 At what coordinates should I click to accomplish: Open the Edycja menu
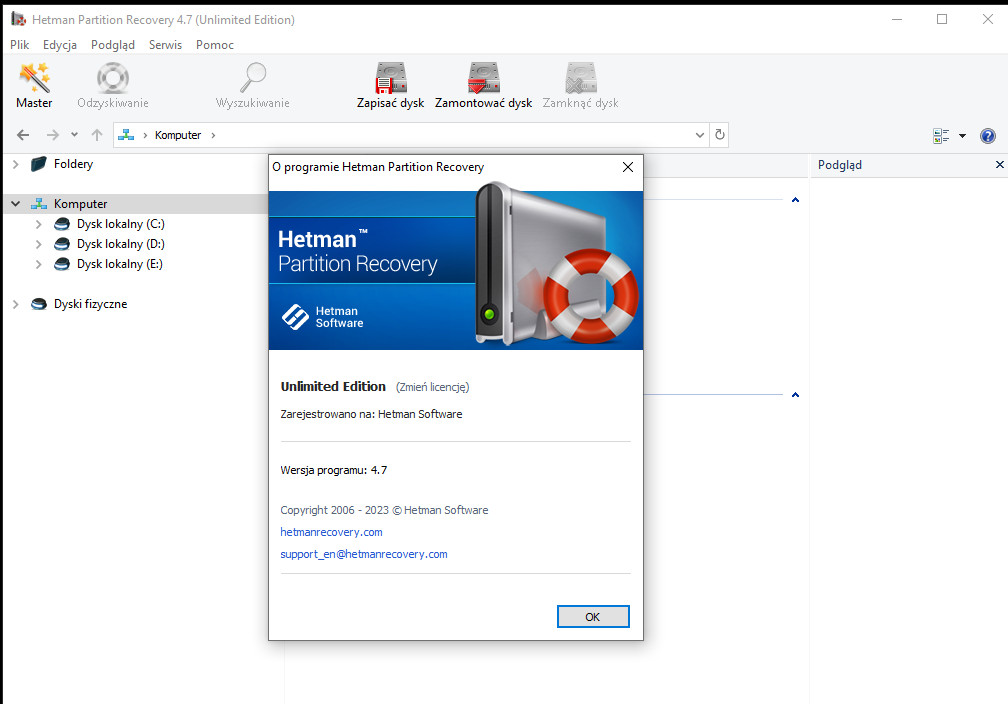60,45
